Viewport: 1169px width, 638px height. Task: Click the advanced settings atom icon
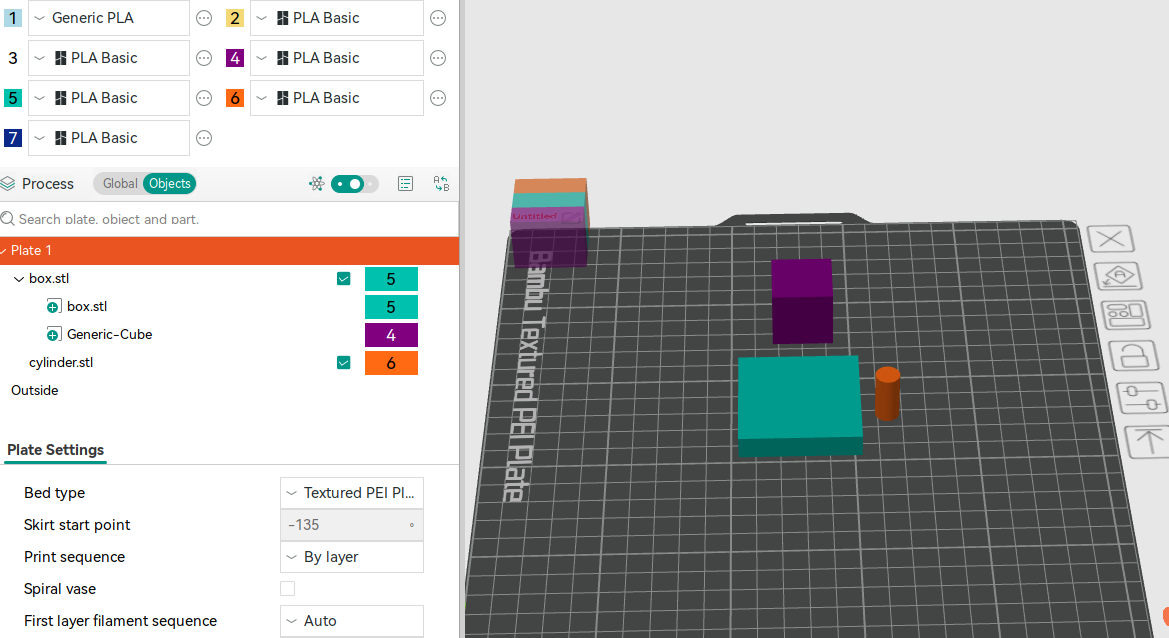pyautogui.click(x=316, y=183)
